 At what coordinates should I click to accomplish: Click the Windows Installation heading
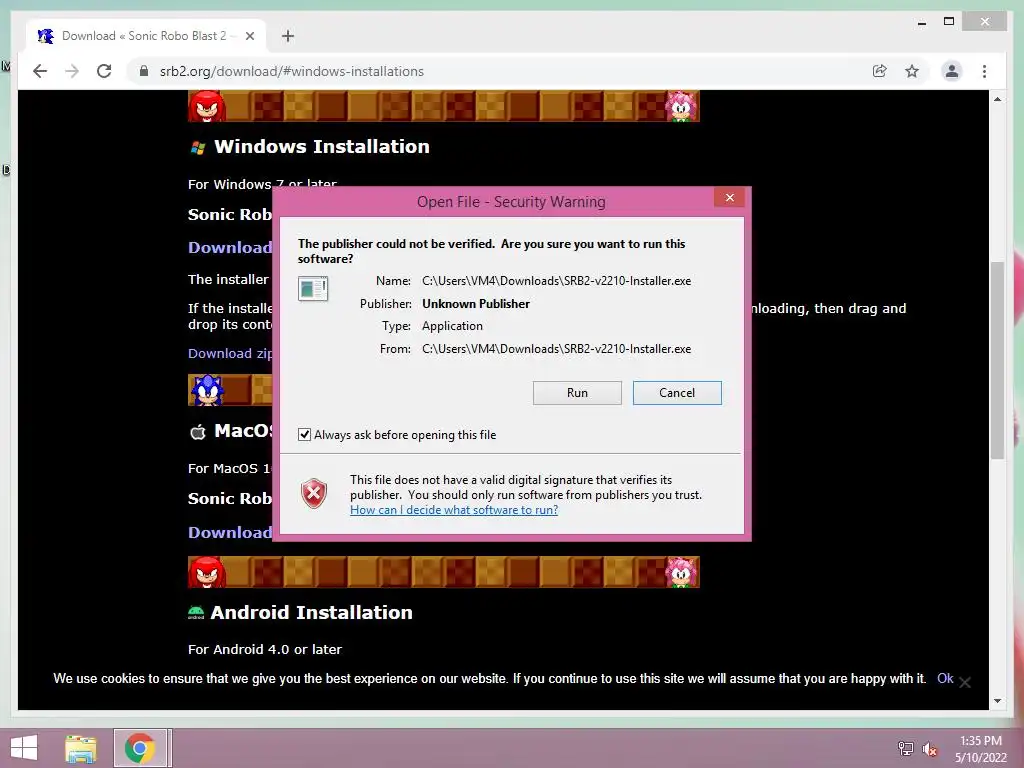[322, 146]
